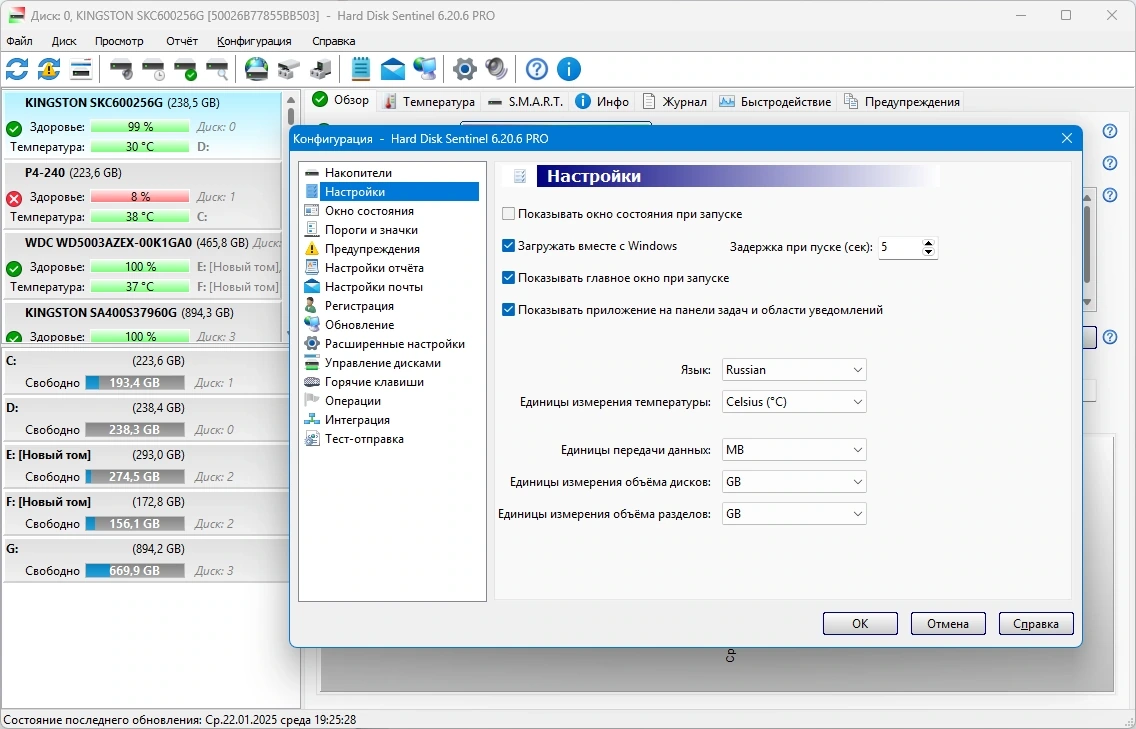Uncheck Показывать главное окно при запуске
The width and height of the screenshot is (1136, 729).
click(509, 278)
